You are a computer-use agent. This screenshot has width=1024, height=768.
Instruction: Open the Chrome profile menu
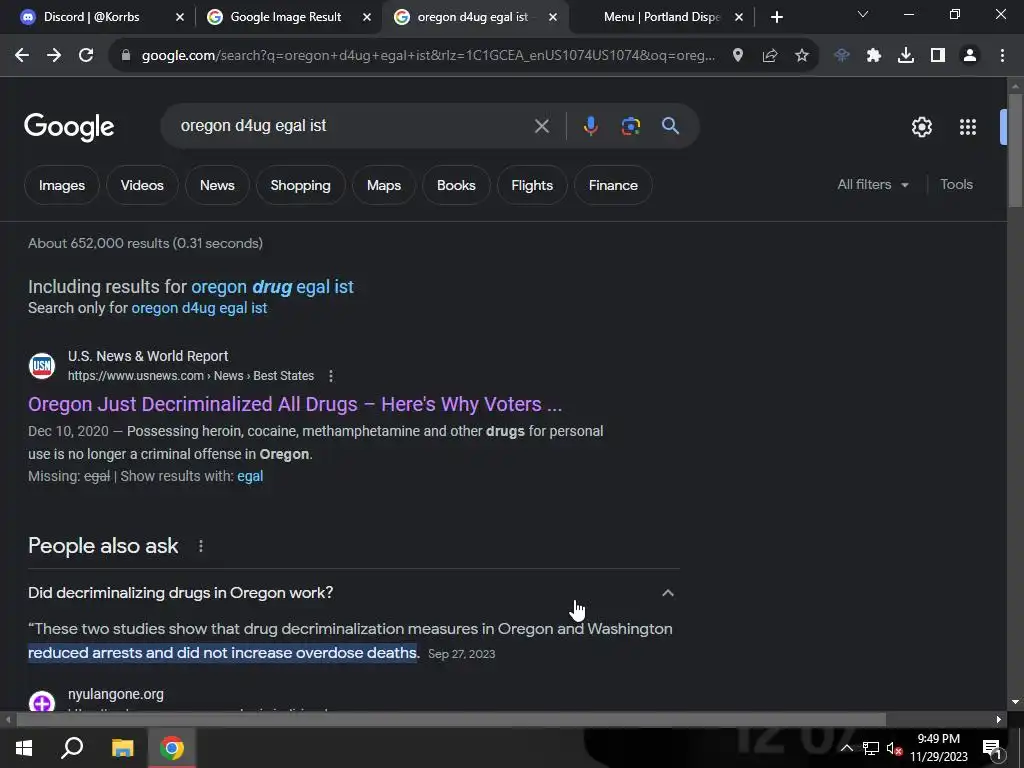[x=970, y=56]
